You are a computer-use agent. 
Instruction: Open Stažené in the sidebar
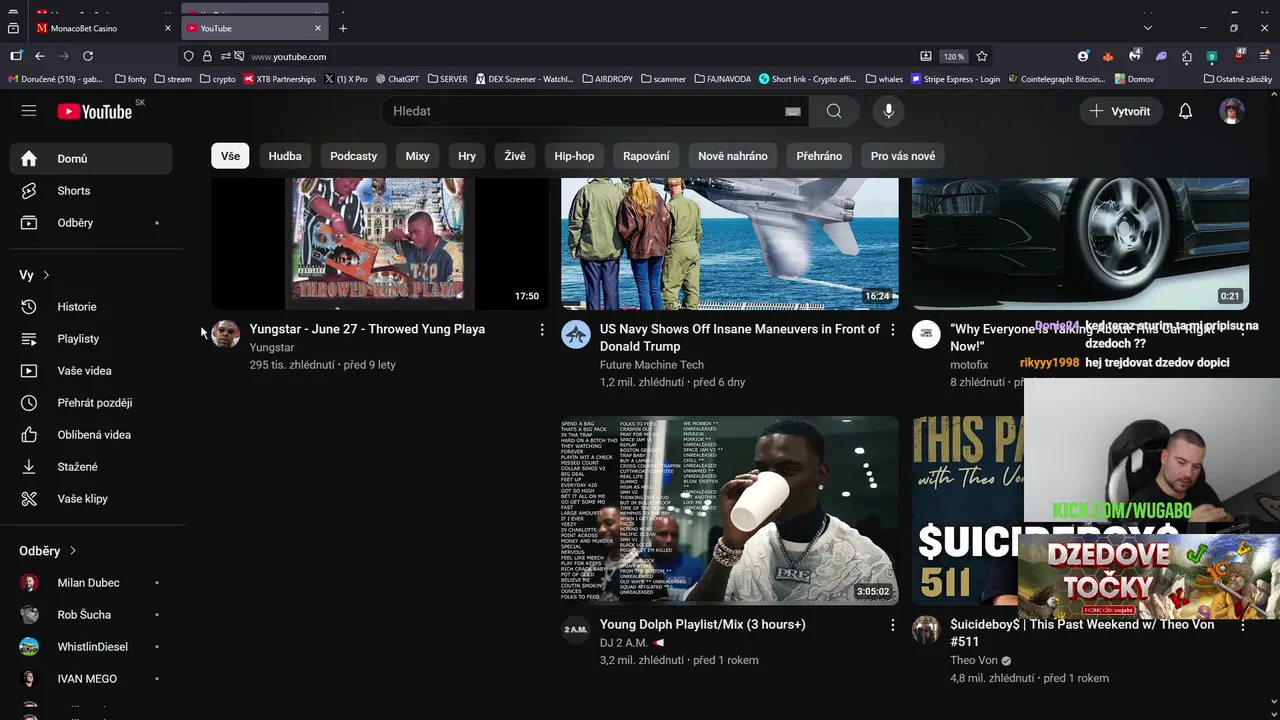click(x=91, y=467)
